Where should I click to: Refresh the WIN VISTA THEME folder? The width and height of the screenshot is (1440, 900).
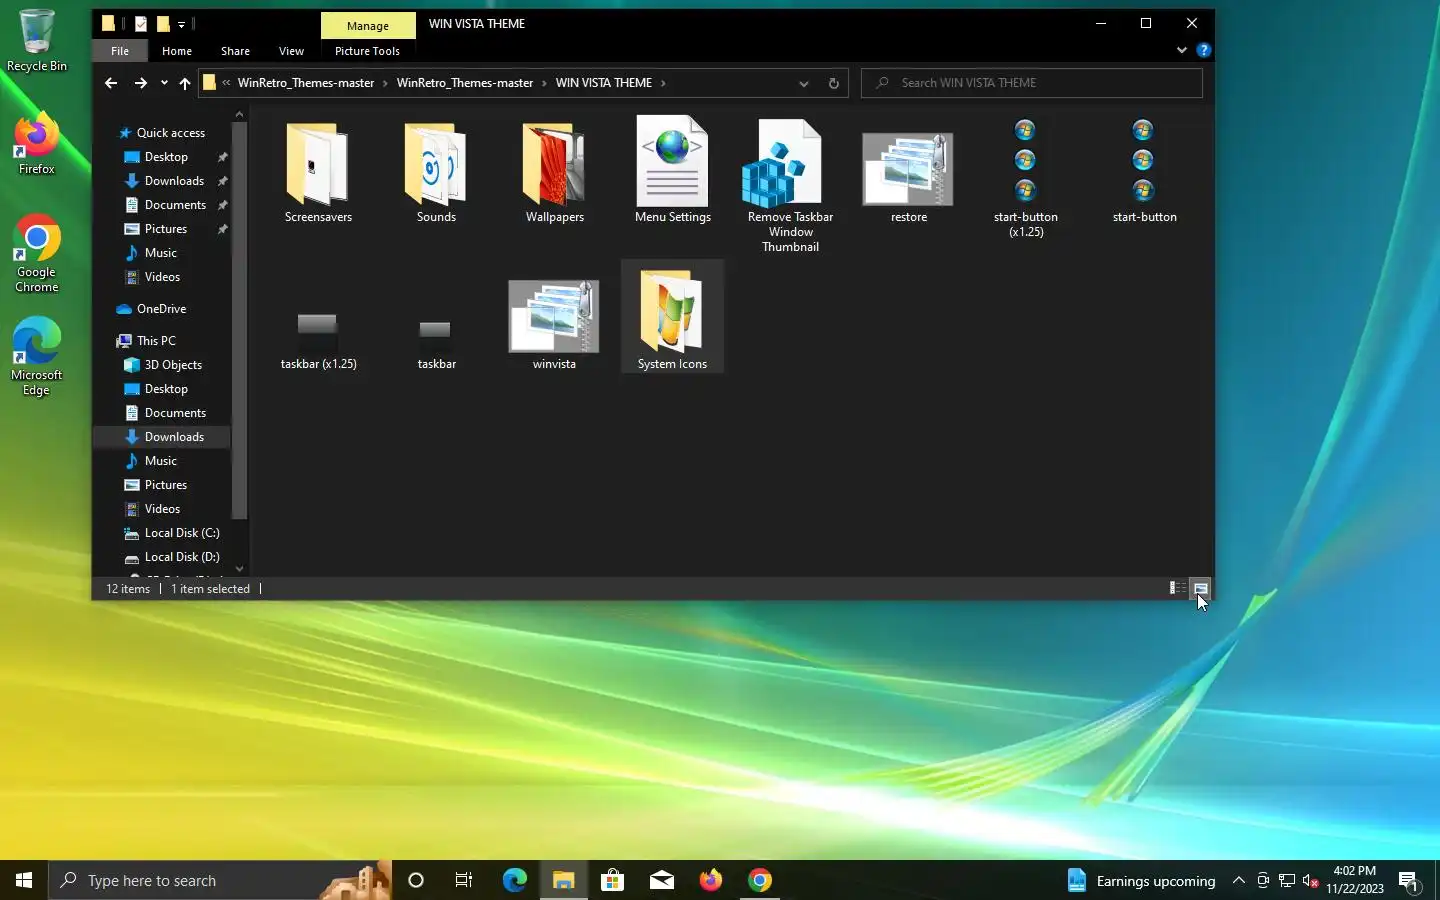tap(833, 83)
